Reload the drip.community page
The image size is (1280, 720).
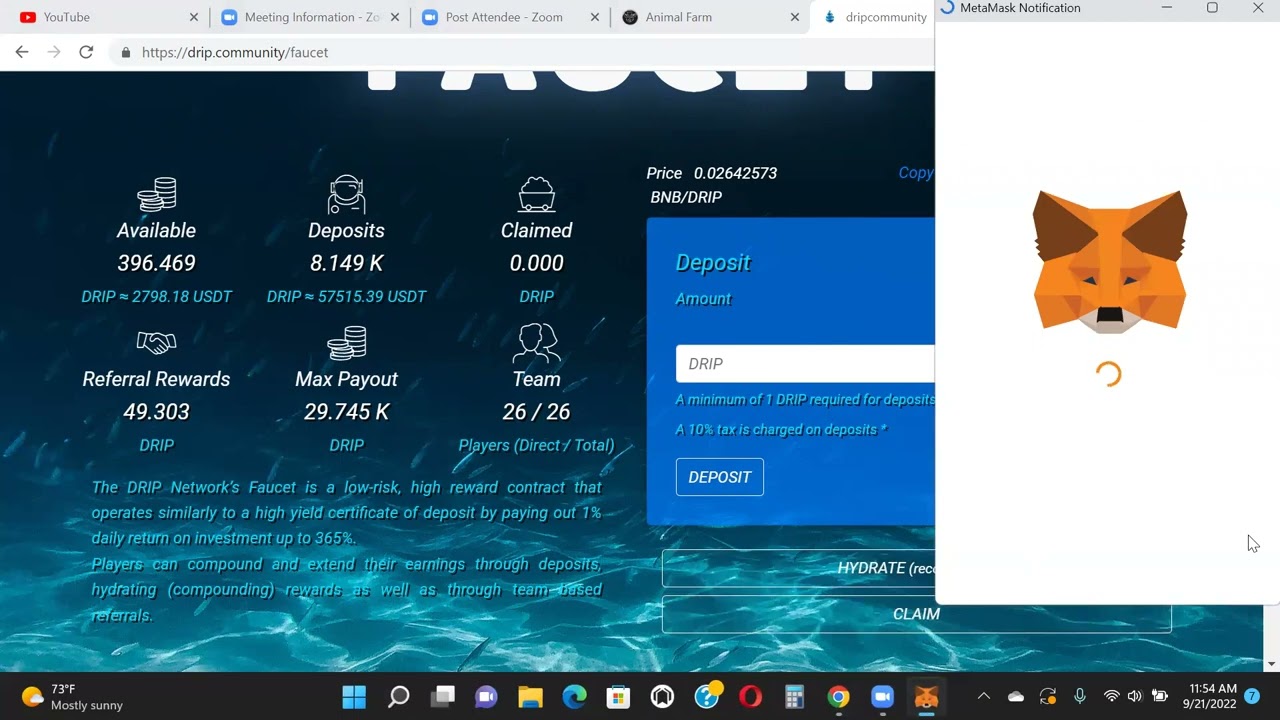tap(86, 52)
